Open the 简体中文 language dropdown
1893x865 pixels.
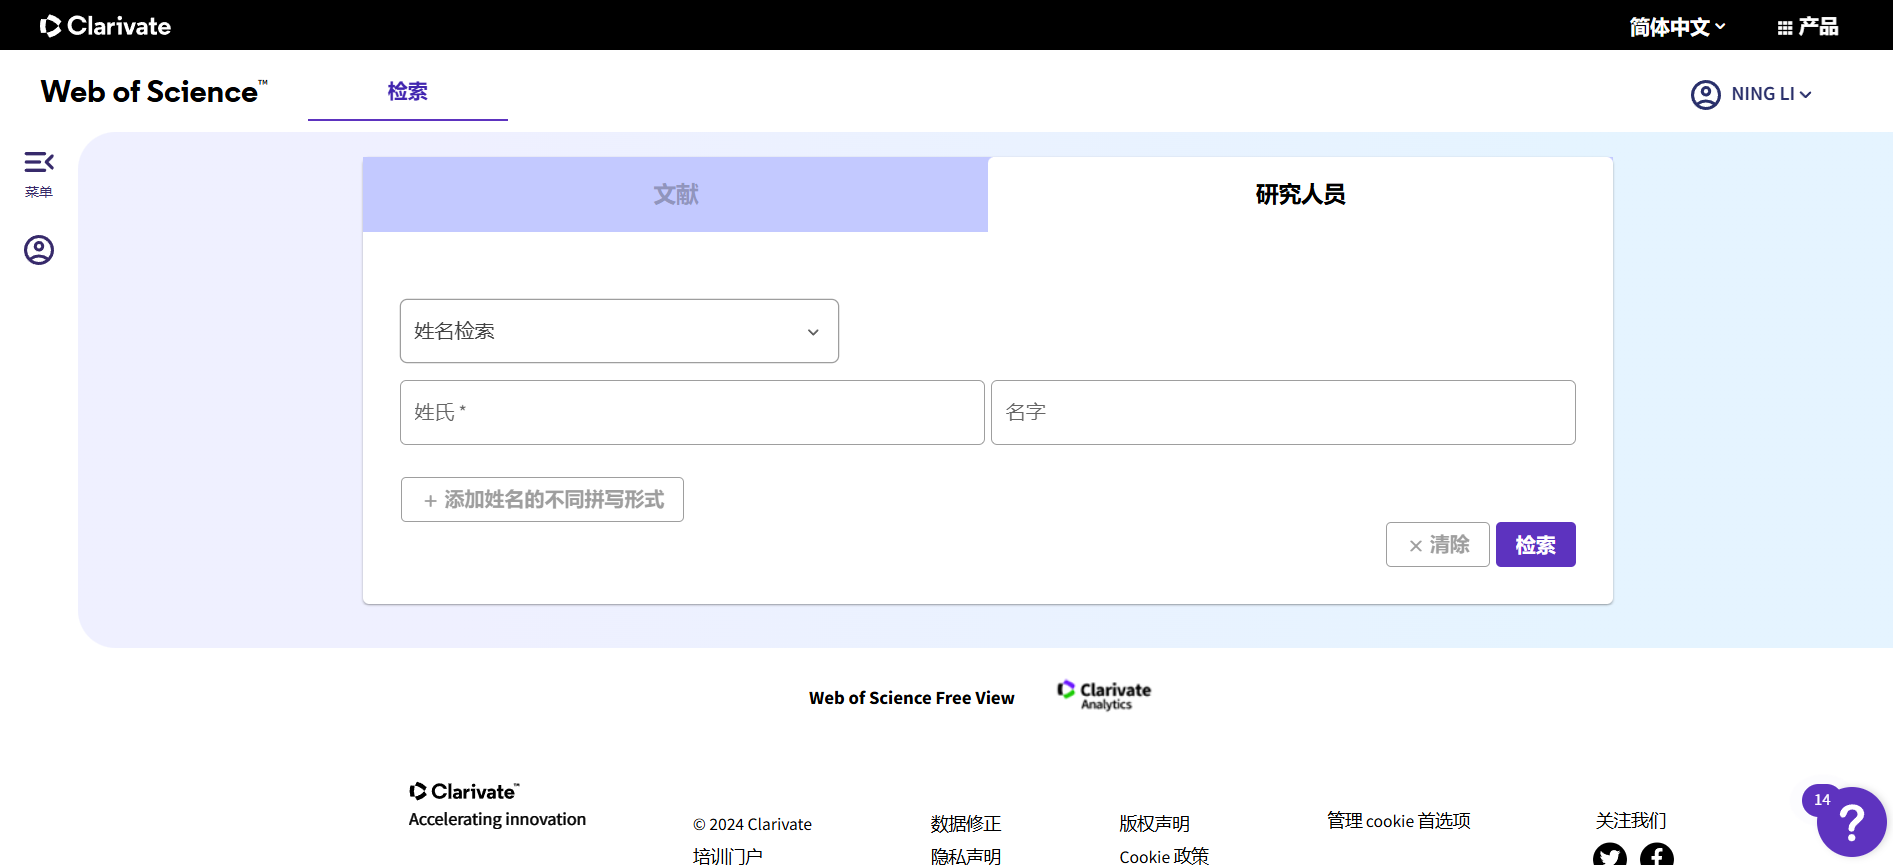[x=1677, y=27]
